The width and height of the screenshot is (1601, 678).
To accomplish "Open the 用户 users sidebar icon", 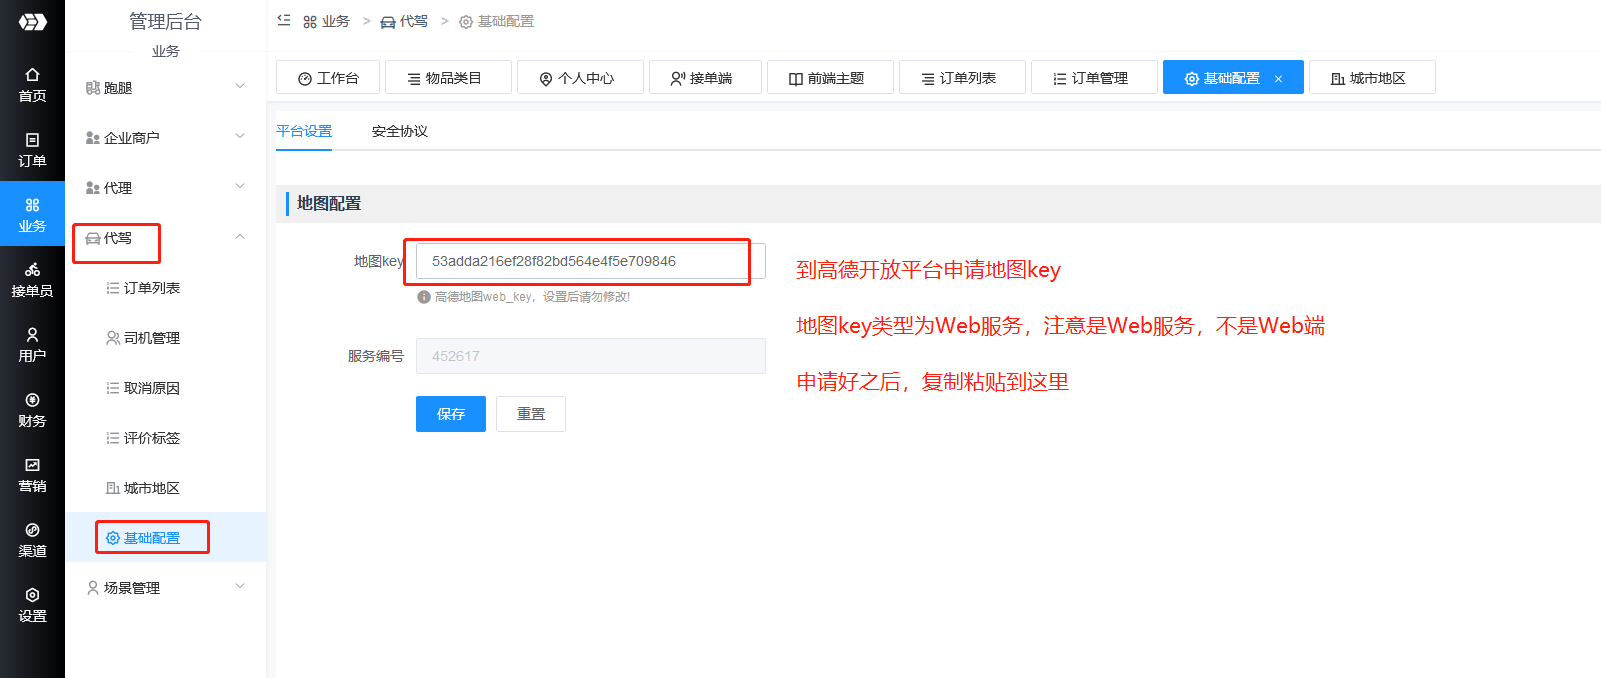I will [32, 345].
